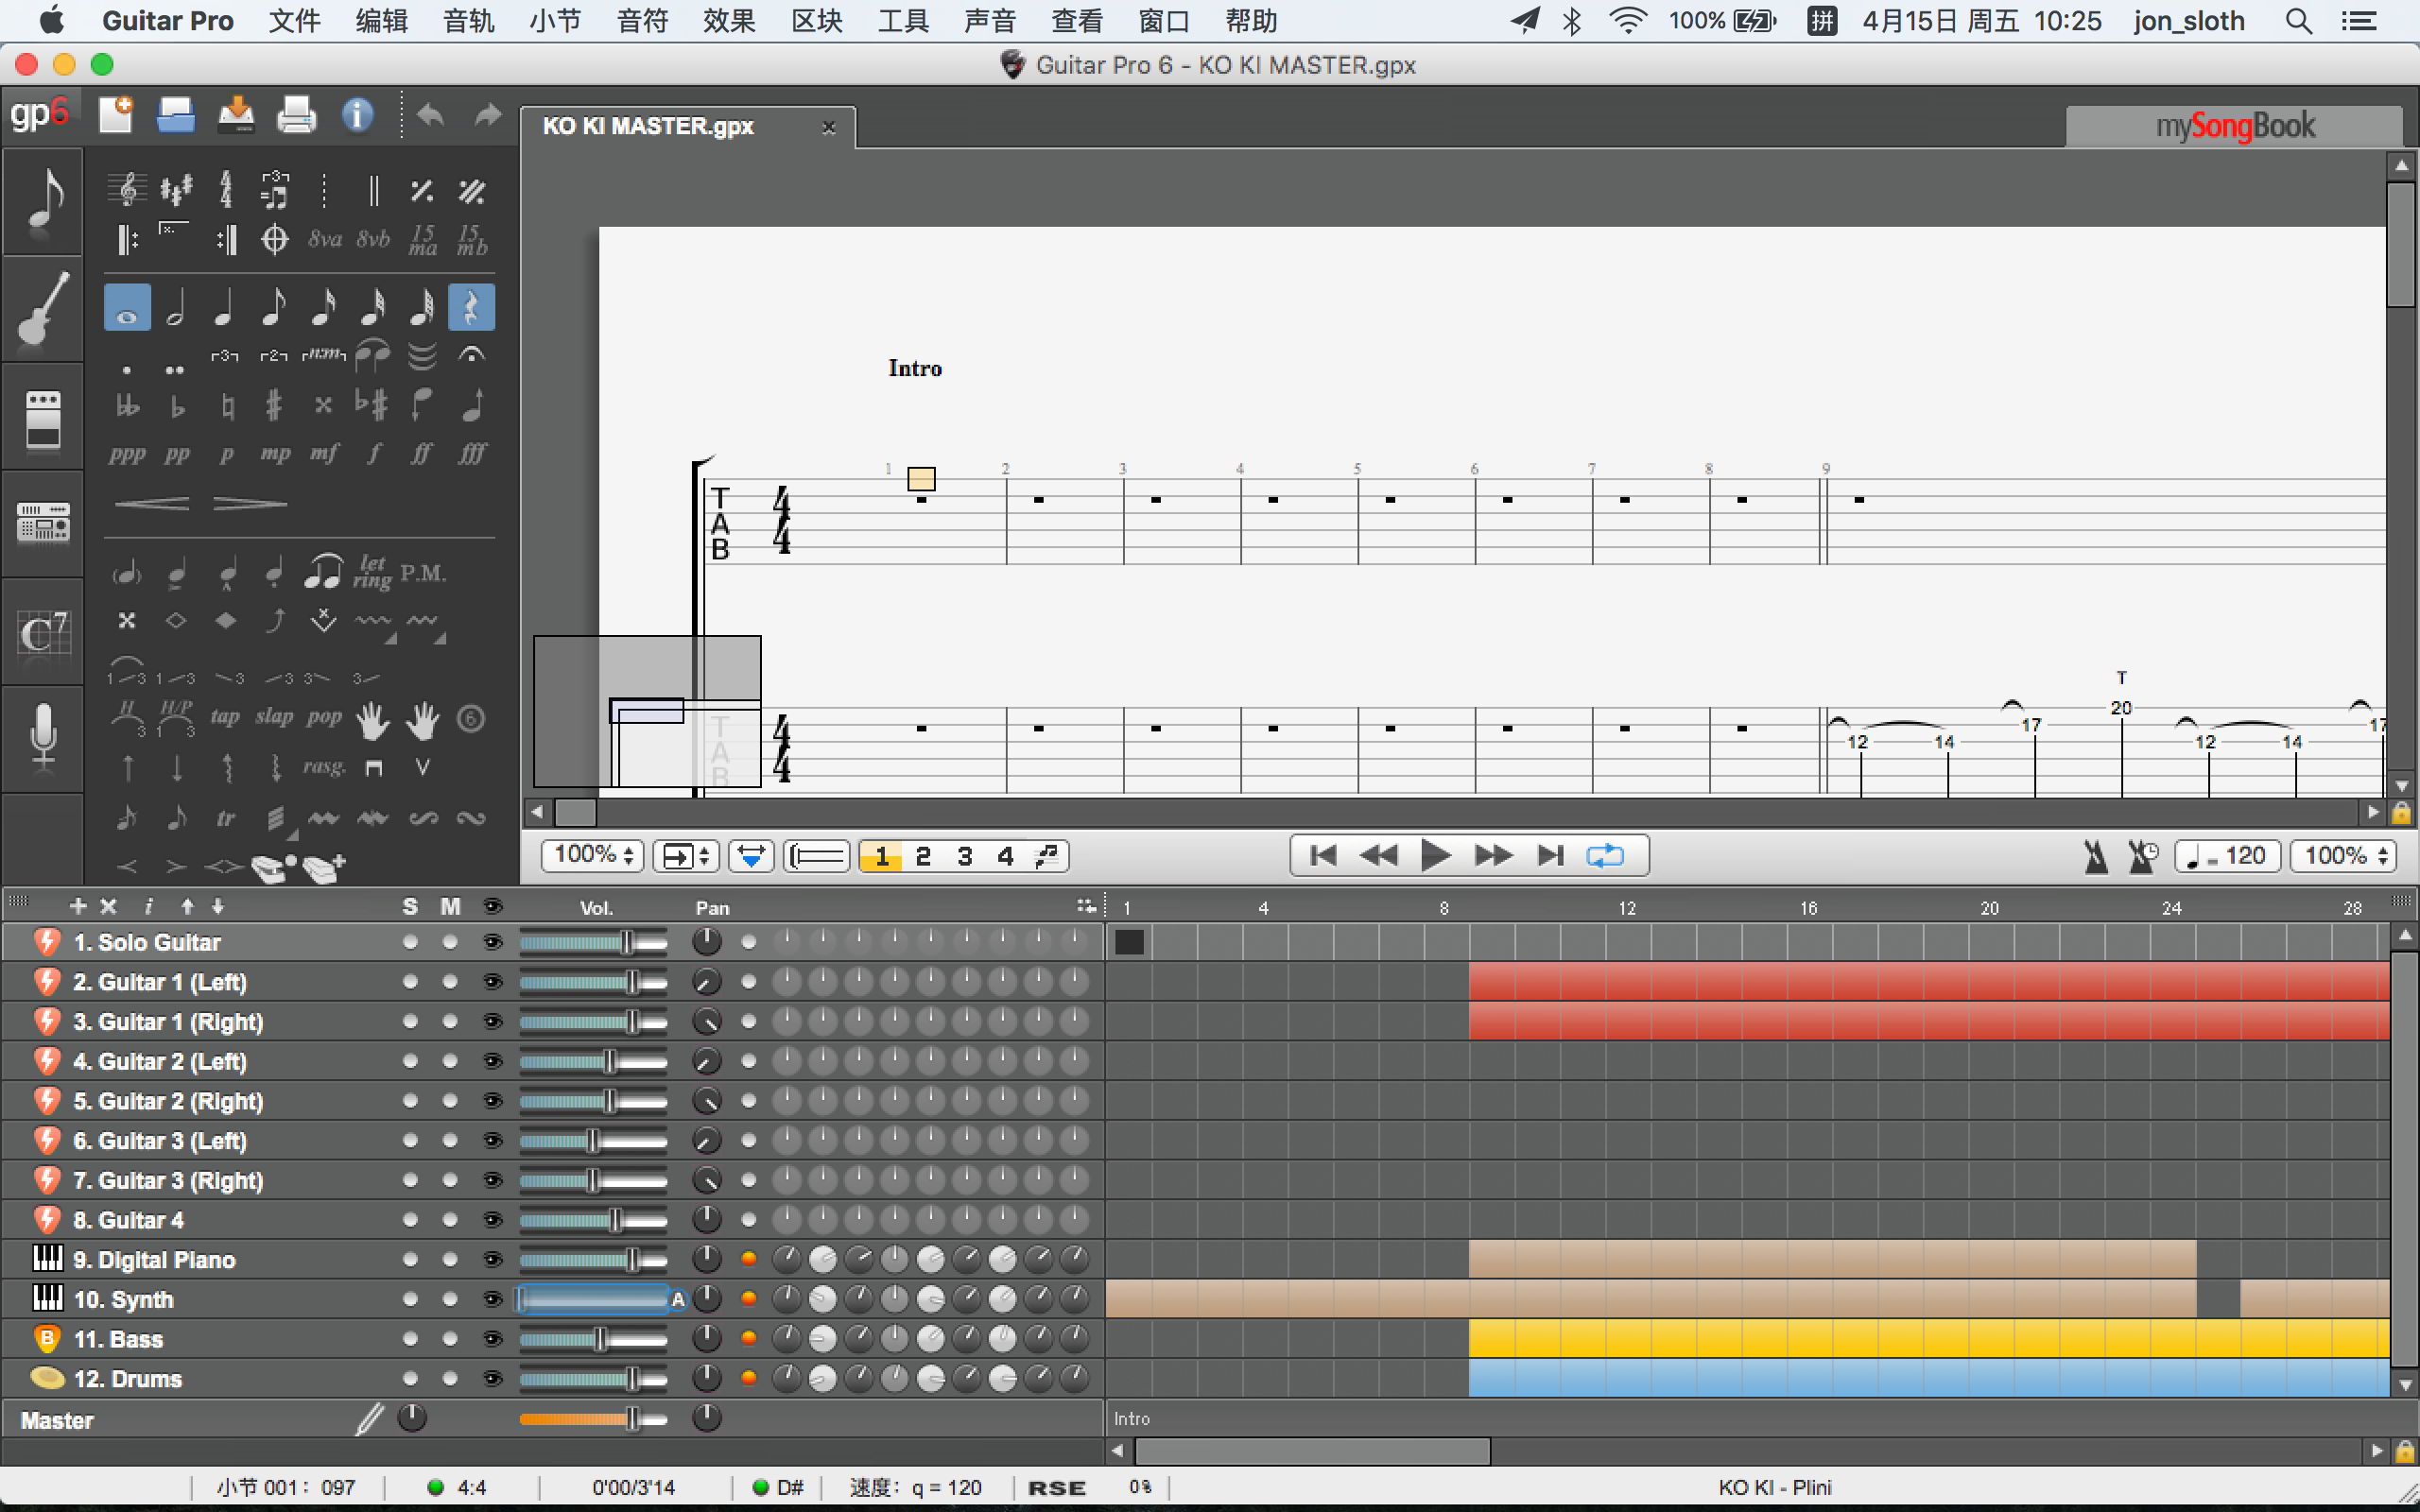
Task: Apply palm mute P.M. effect
Action: pos(423,573)
